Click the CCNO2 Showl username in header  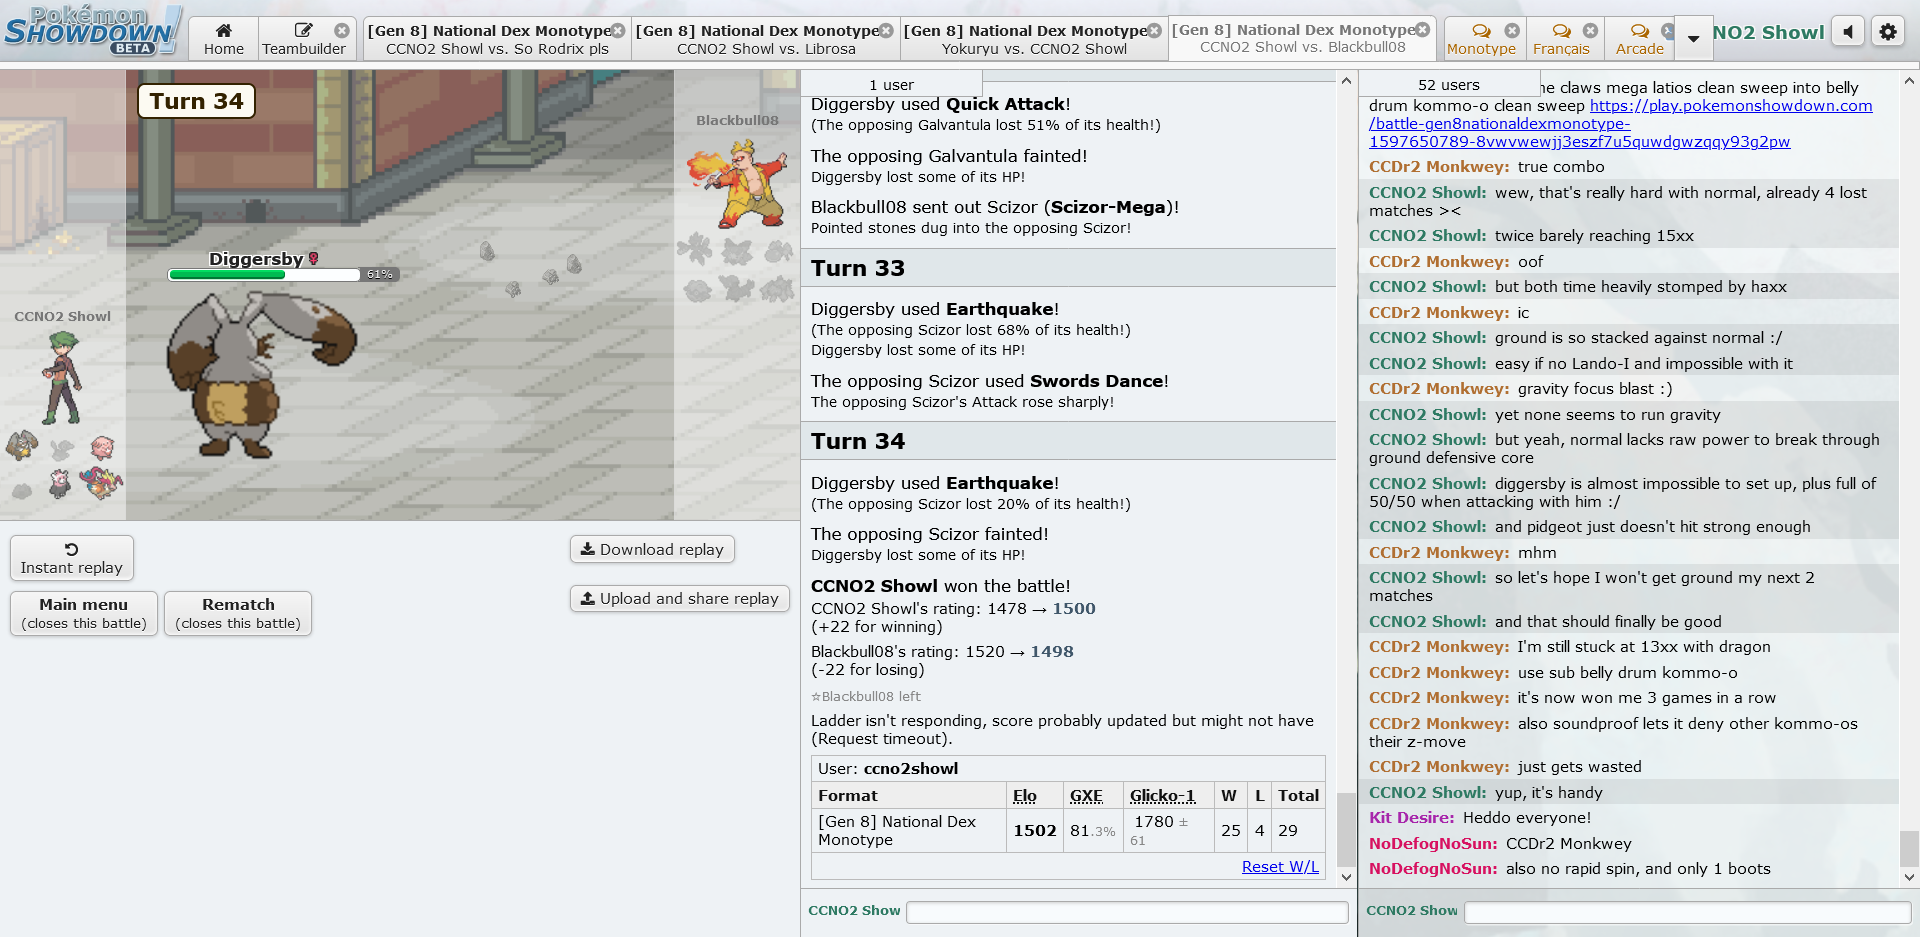(x=1768, y=32)
